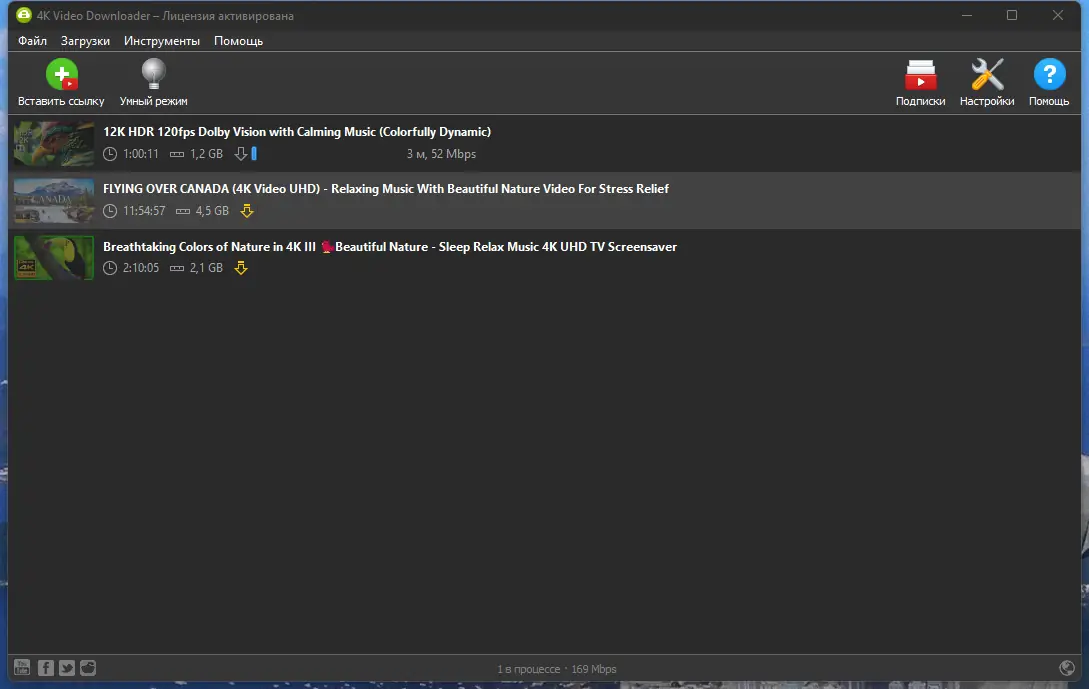Click the file size 1,2 GB
This screenshot has width=1089, height=689.
click(x=206, y=154)
